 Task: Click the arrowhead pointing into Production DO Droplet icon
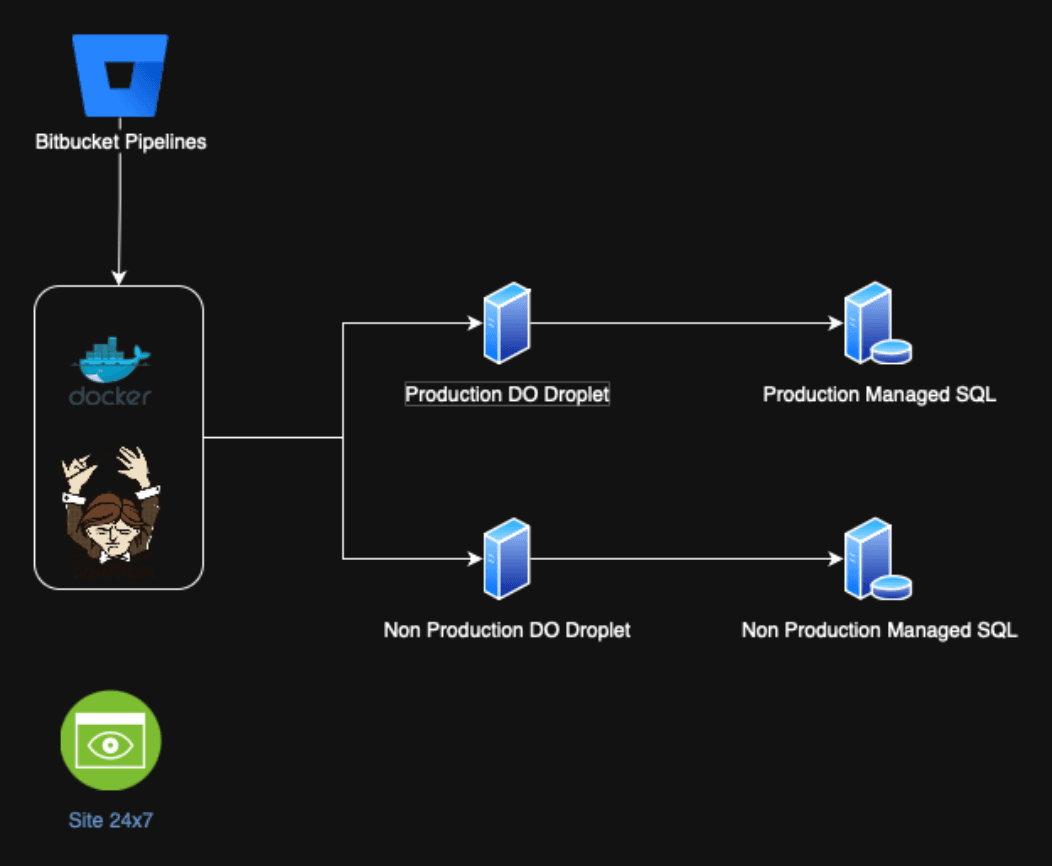[x=475, y=324]
